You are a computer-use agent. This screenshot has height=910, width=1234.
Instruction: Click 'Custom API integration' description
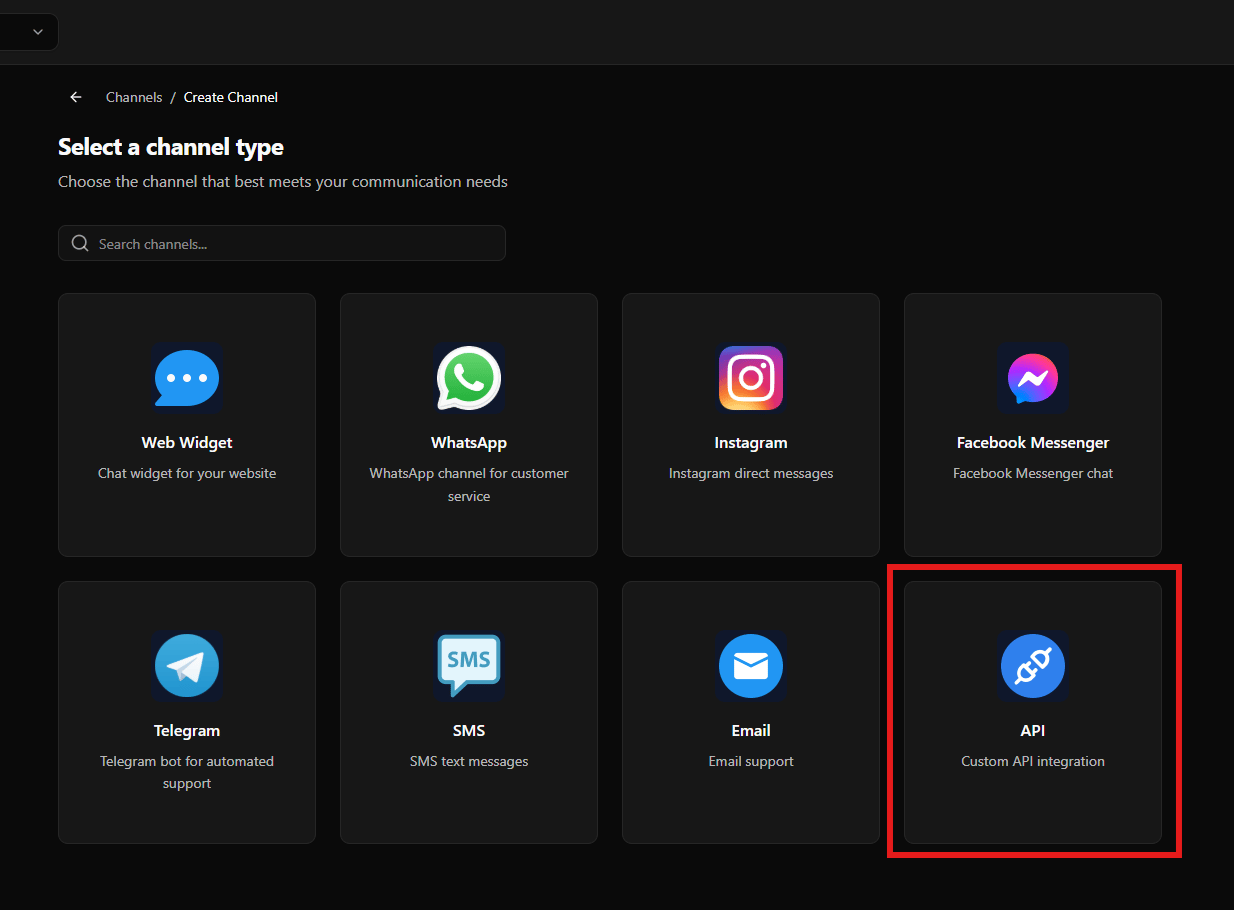[1033, 761]
